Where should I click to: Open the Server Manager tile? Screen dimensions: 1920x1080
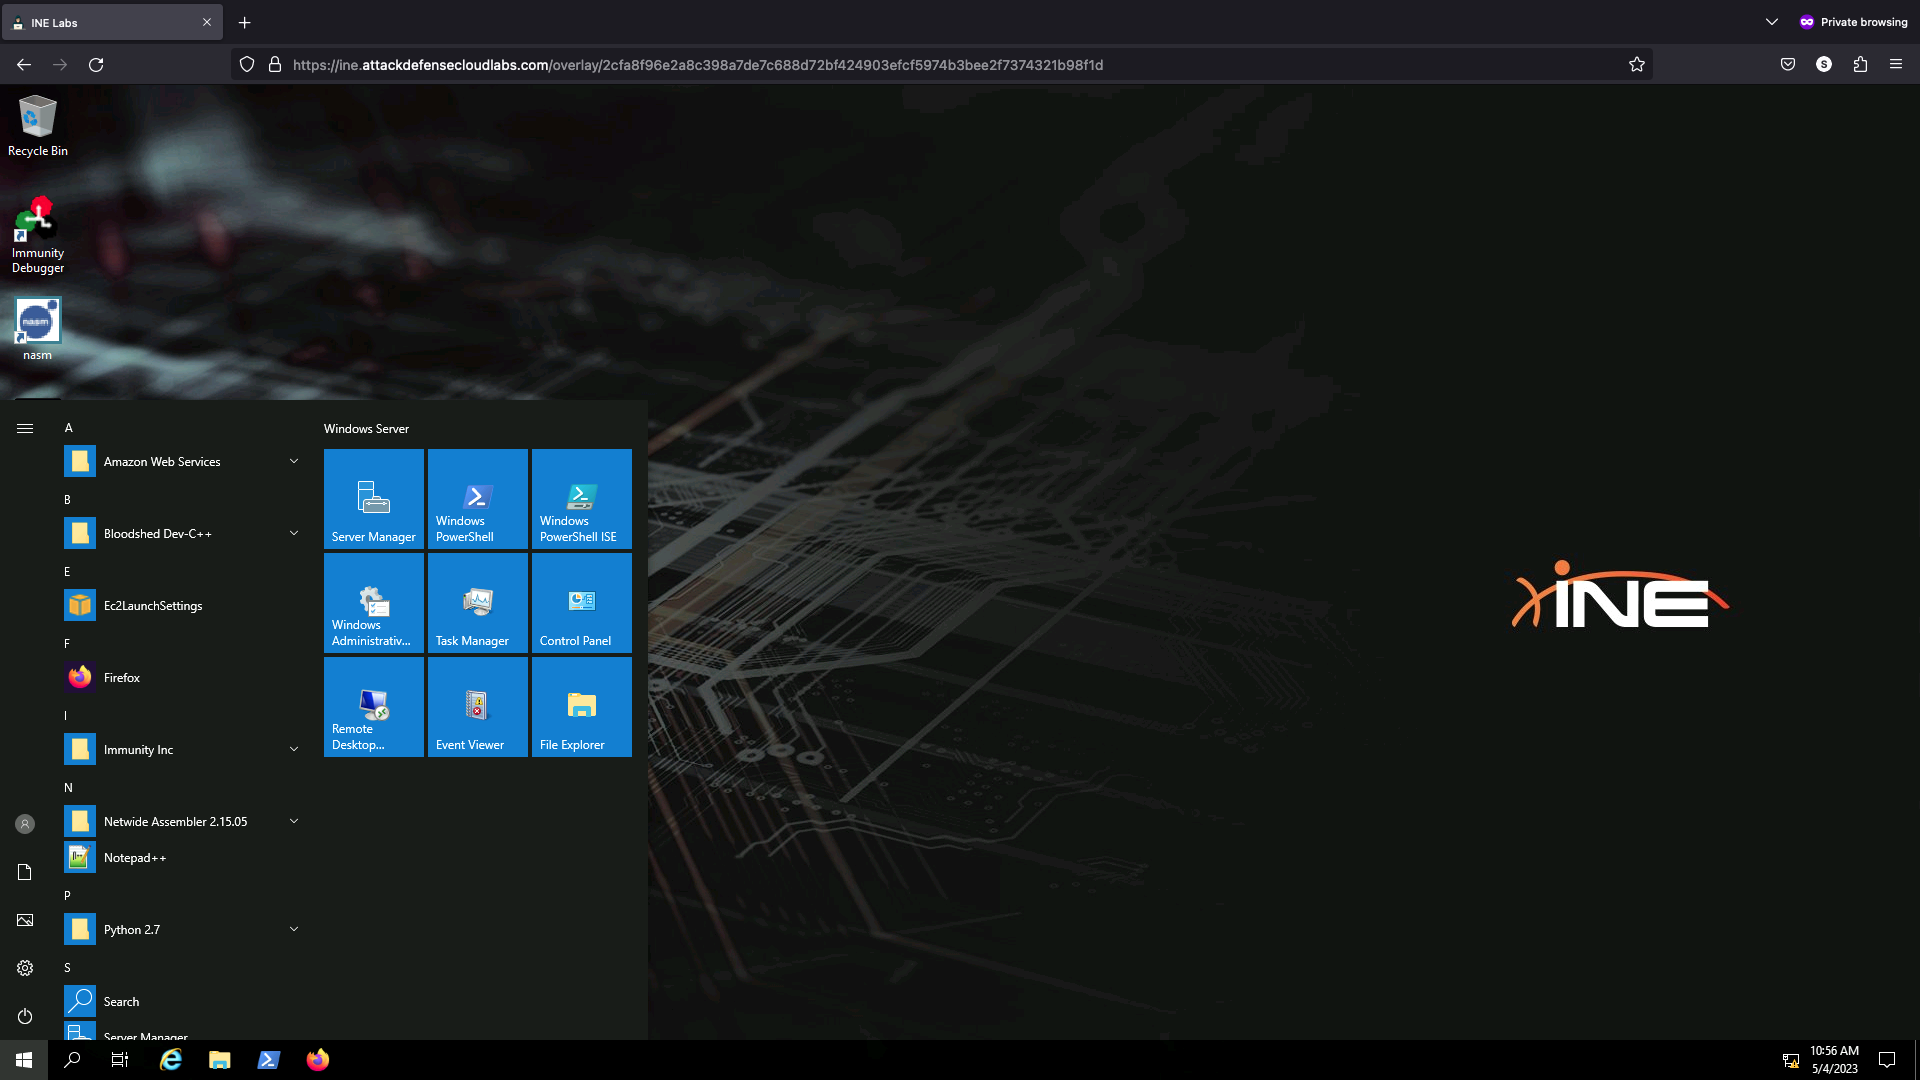click(x=374, y=499)
